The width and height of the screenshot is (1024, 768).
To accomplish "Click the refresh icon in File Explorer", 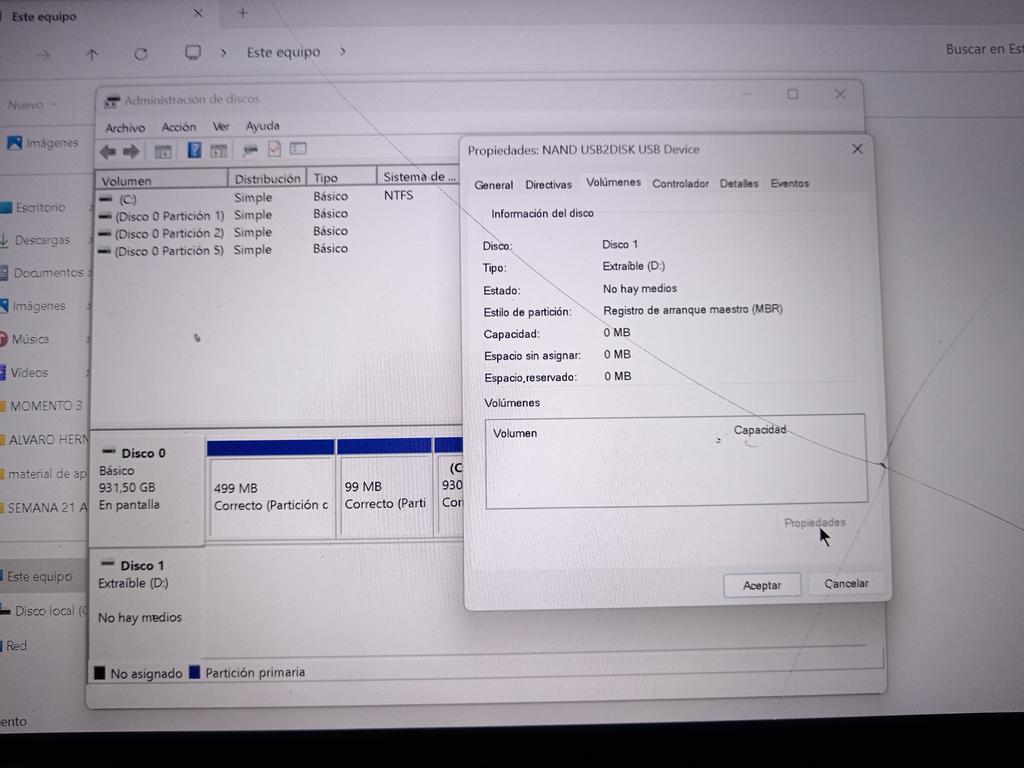I will [140, 54].
